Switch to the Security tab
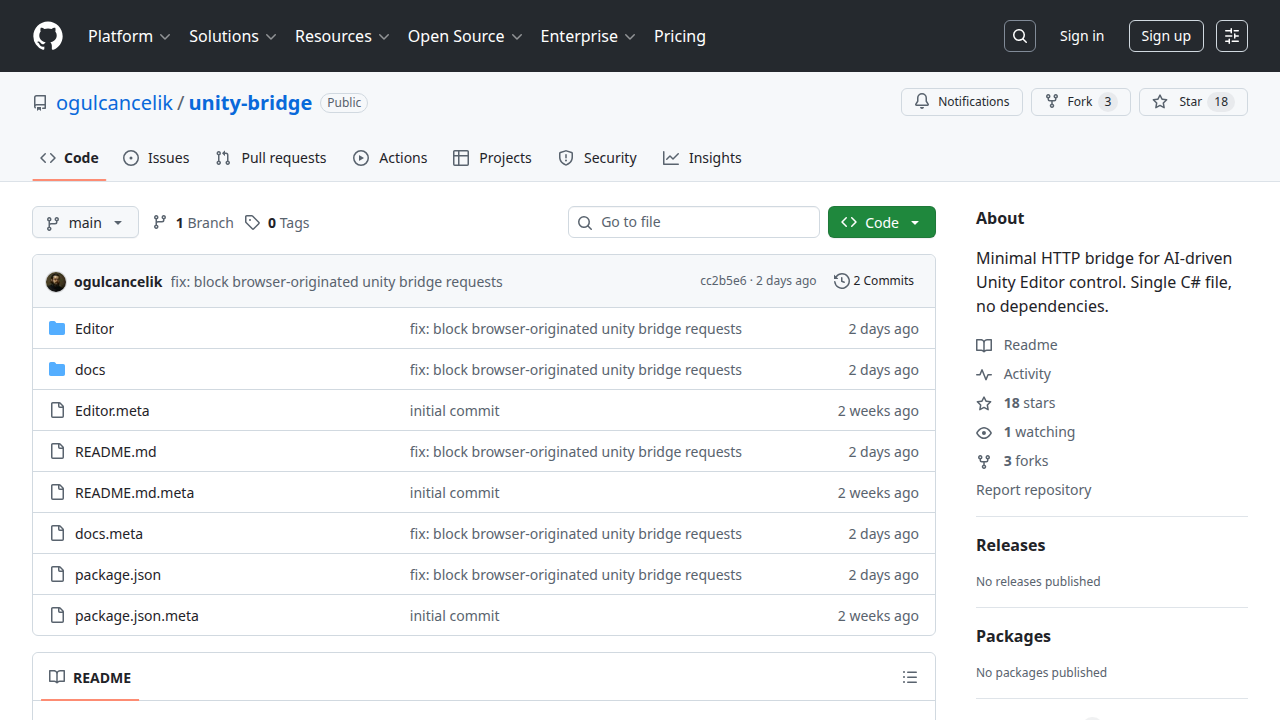1280x720 pixels. (597, 158)
